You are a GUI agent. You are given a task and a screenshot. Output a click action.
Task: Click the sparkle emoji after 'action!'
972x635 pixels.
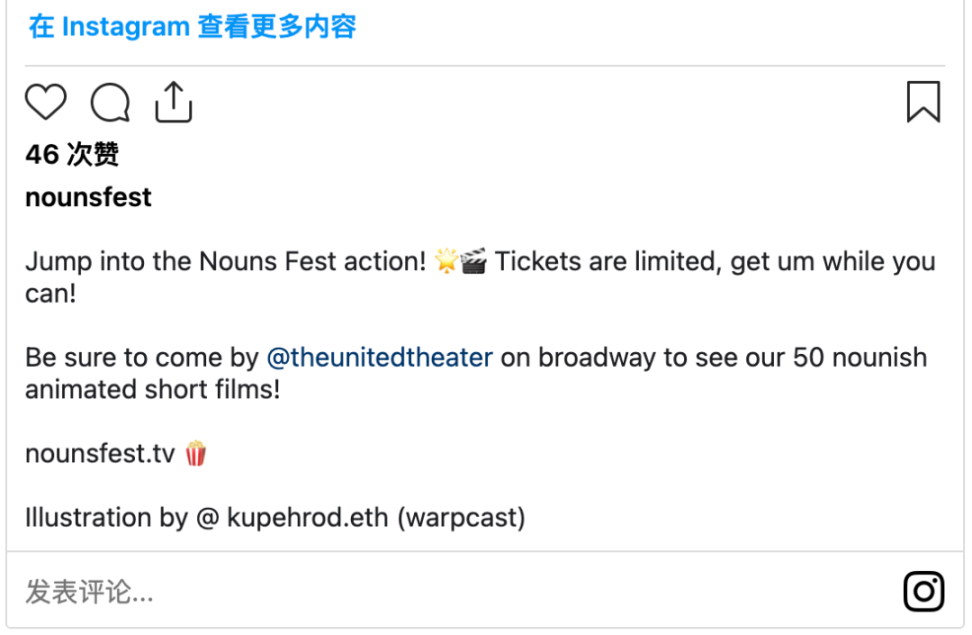447,258
